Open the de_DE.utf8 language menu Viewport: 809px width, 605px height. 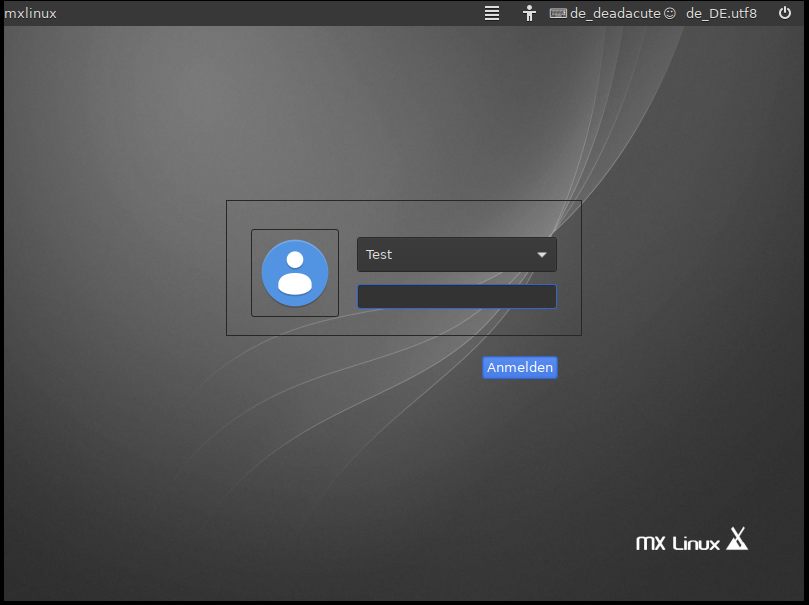721,13
